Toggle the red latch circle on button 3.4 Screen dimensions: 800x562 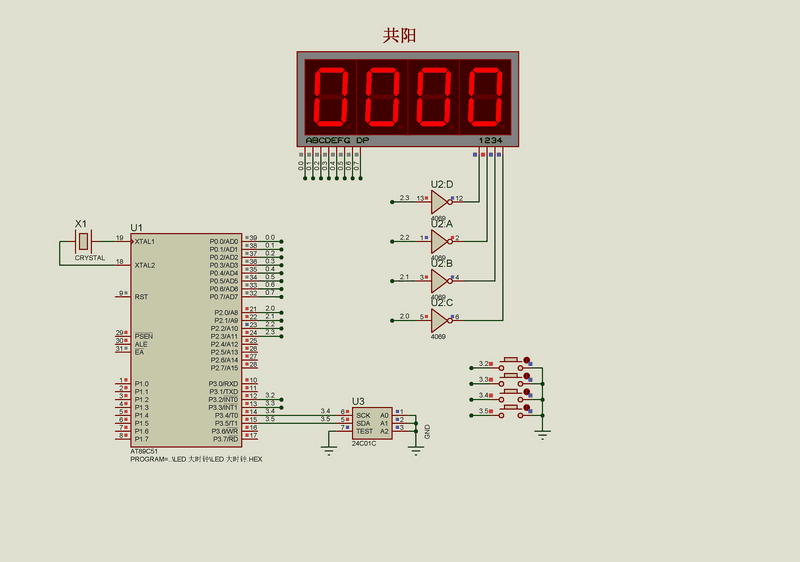point(527,392)
